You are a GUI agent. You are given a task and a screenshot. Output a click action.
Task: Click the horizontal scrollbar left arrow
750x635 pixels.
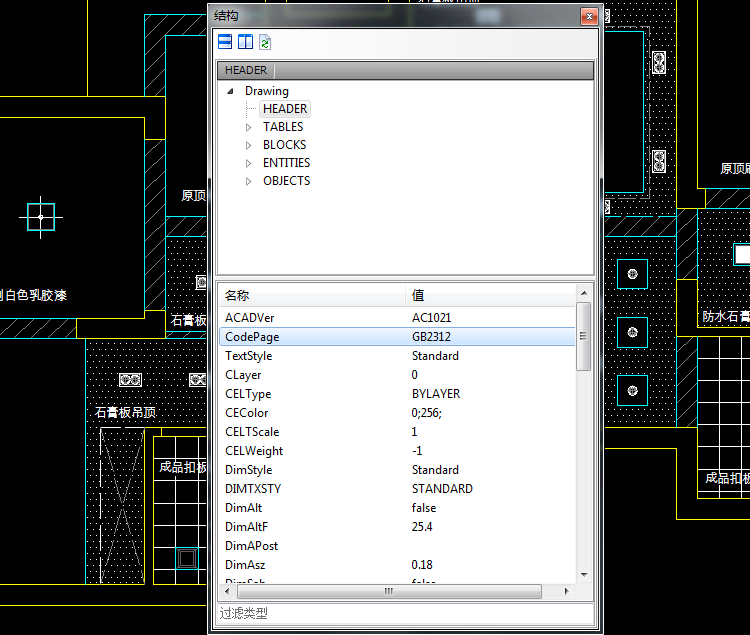227,591
